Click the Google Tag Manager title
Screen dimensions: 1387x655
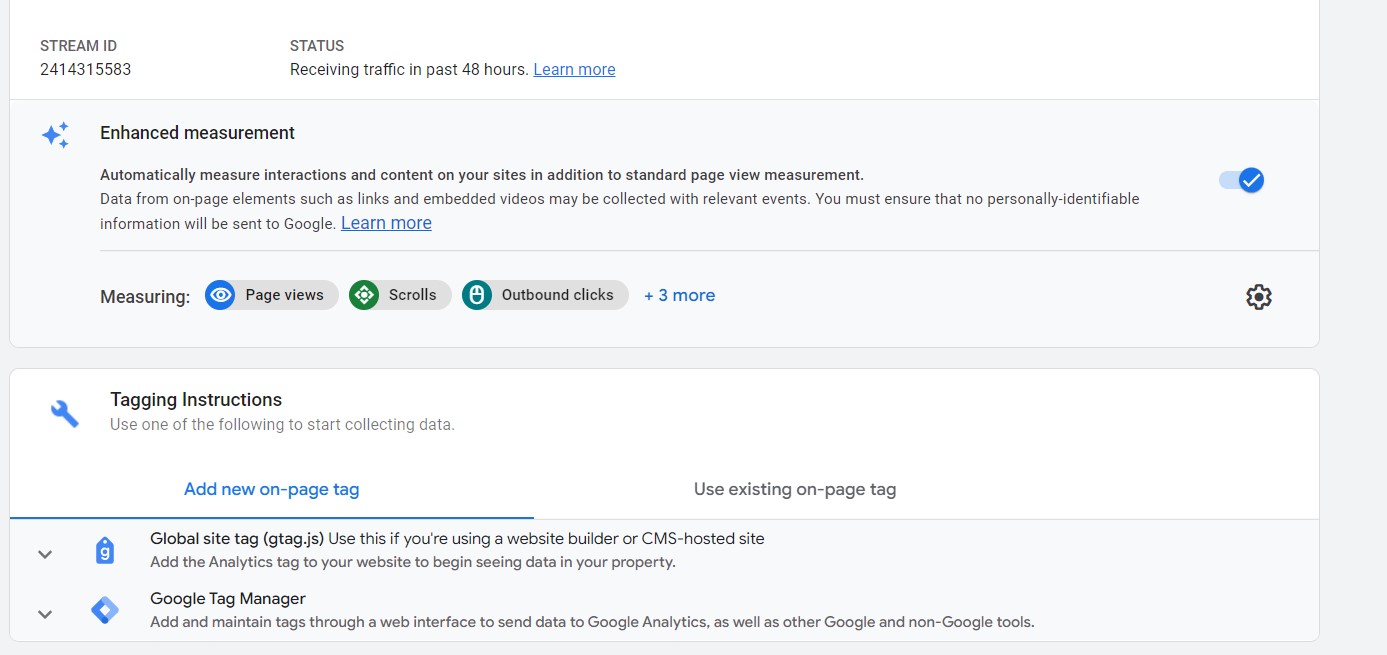228,598
